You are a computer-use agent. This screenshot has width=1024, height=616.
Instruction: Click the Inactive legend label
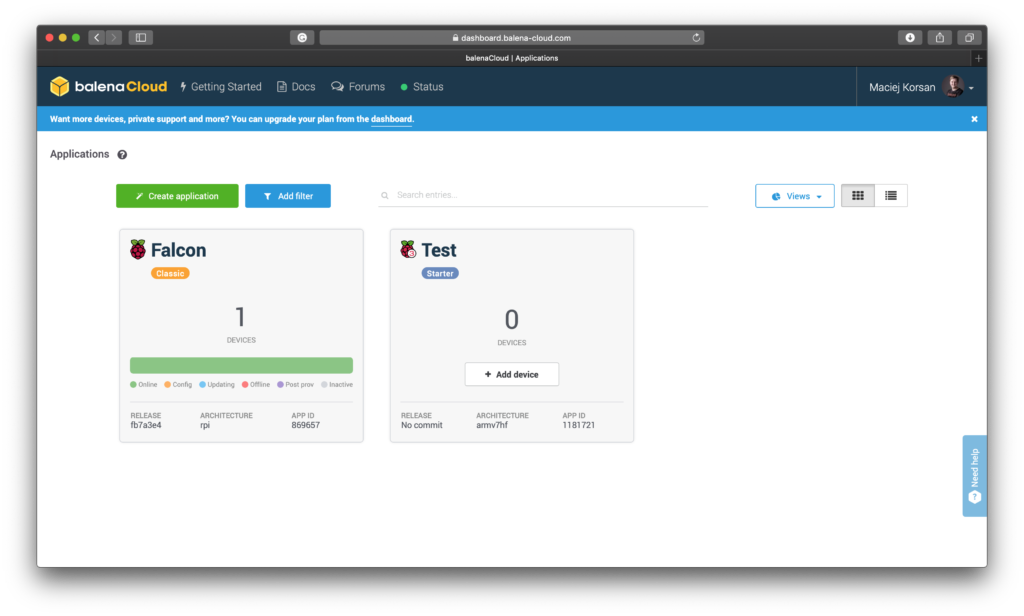[x=341, y=385]
